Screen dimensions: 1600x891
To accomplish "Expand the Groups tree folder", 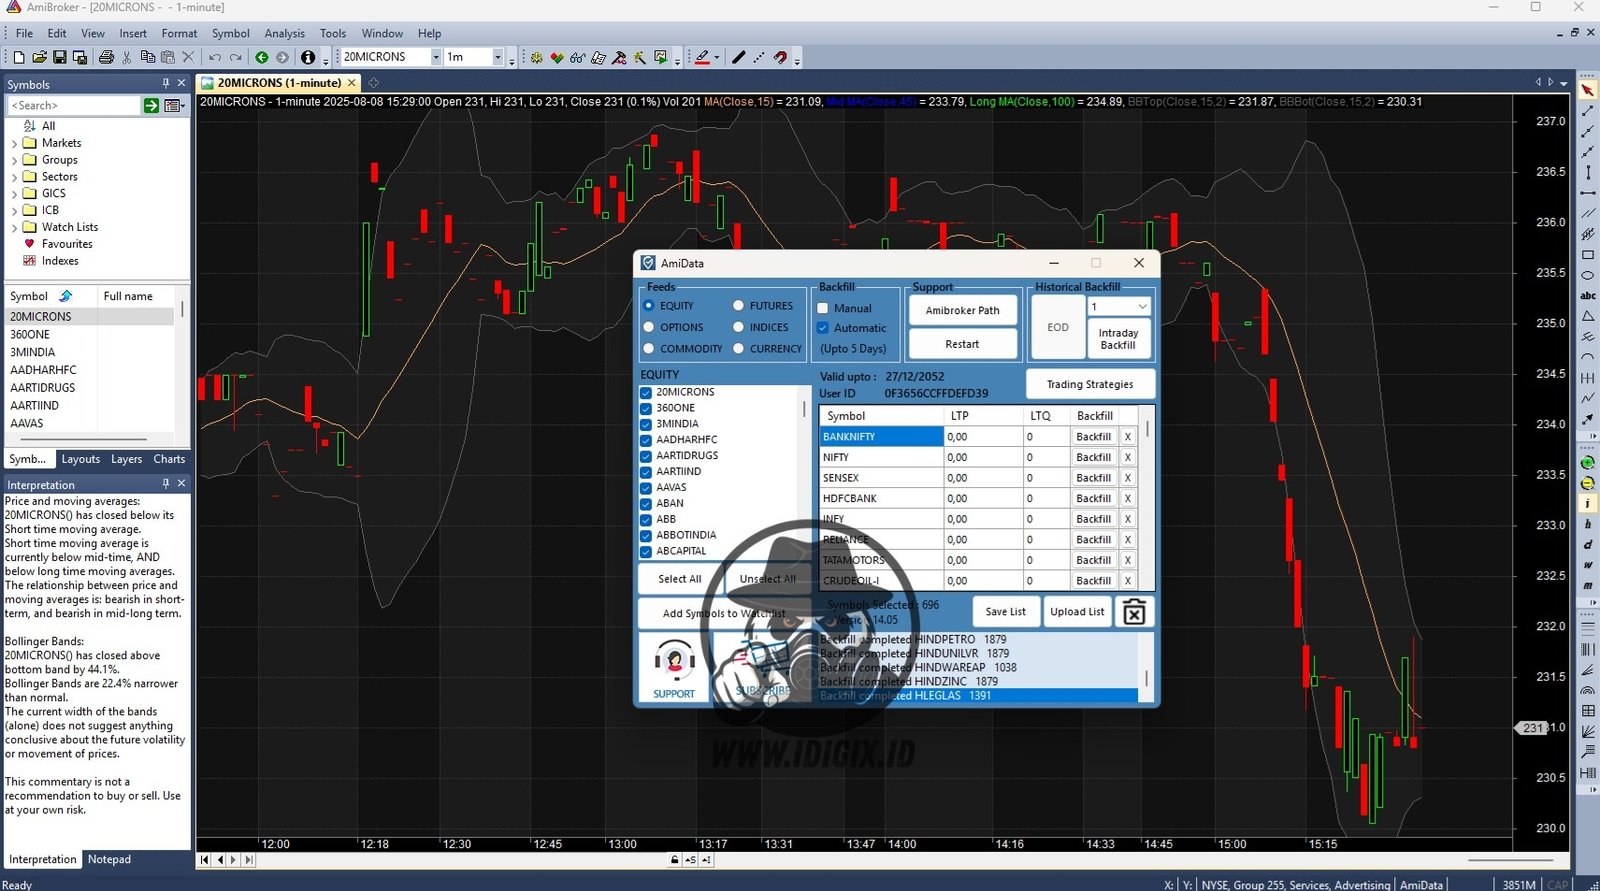I will 14,160.
